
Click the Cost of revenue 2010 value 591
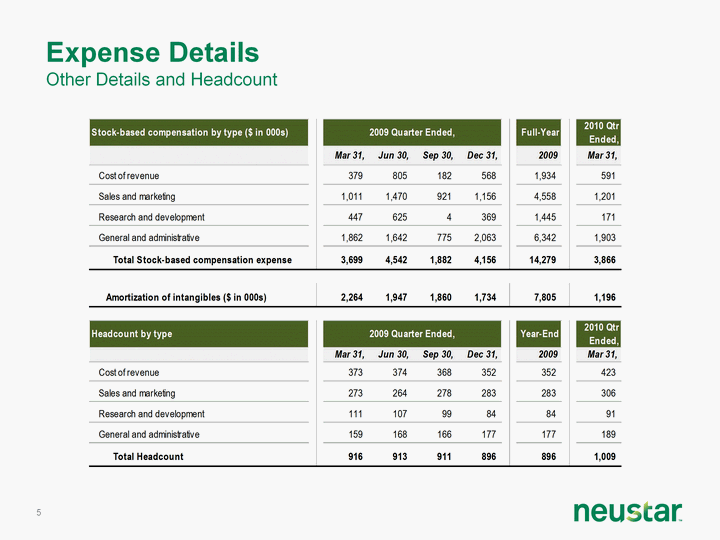(608, 176)
